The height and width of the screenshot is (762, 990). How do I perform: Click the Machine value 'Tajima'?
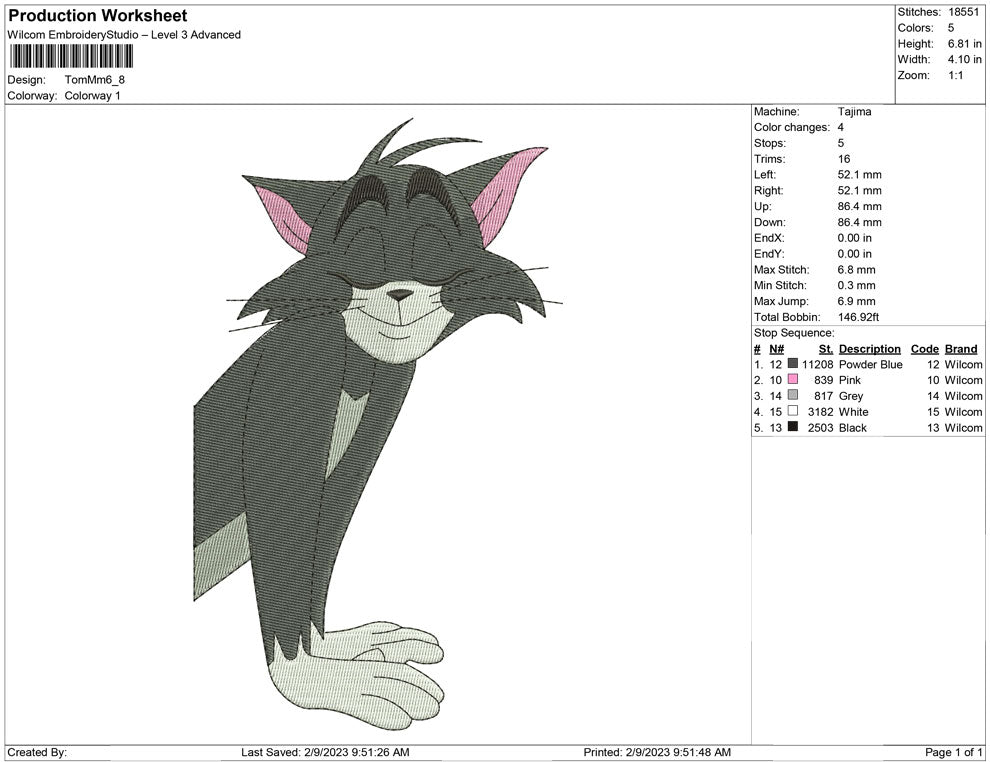click(x=854, y=111)
